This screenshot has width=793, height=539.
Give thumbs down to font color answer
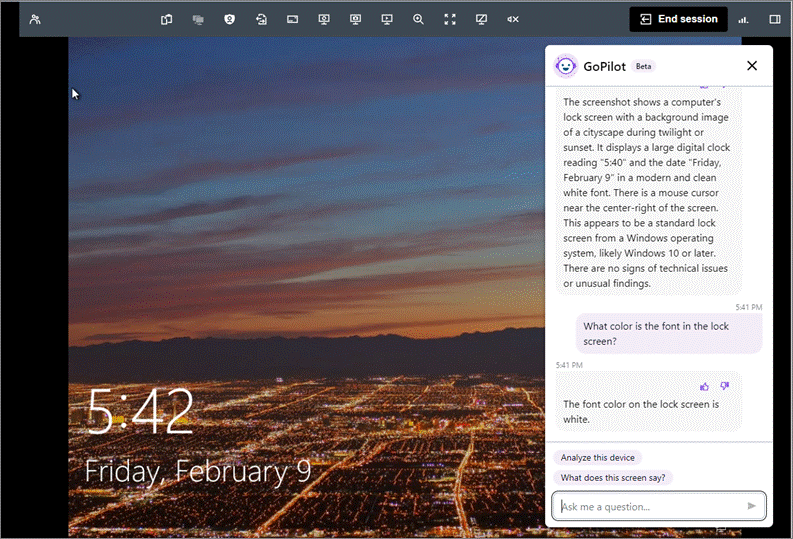point(725,386)
